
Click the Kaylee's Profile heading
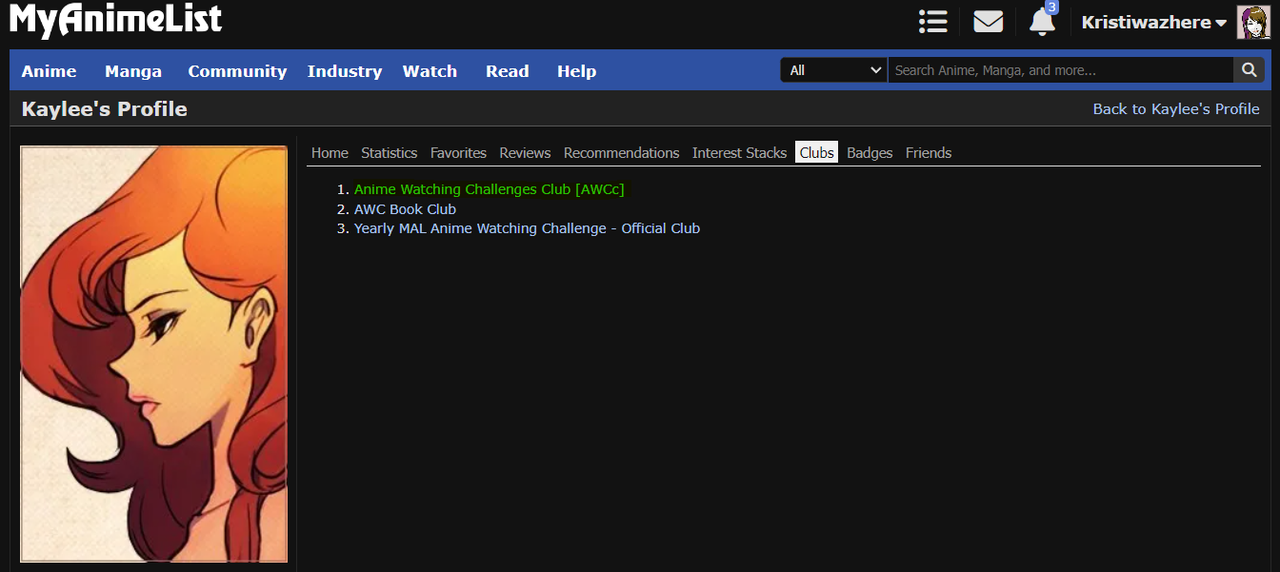click(104, 109)
